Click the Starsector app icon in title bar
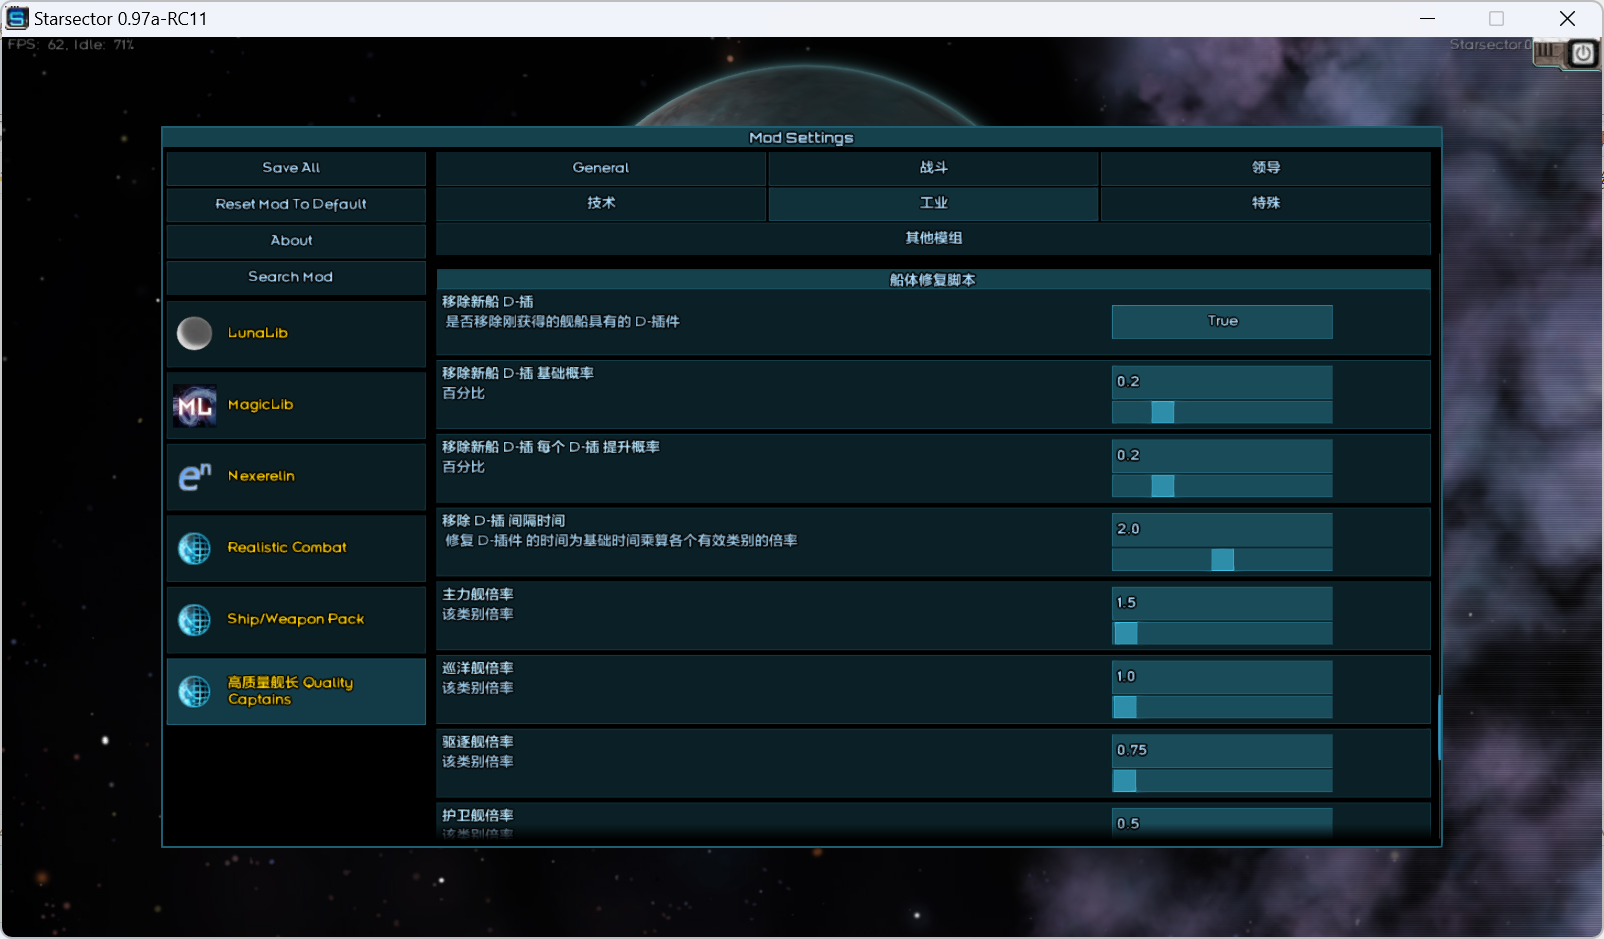 coord(17,18)
